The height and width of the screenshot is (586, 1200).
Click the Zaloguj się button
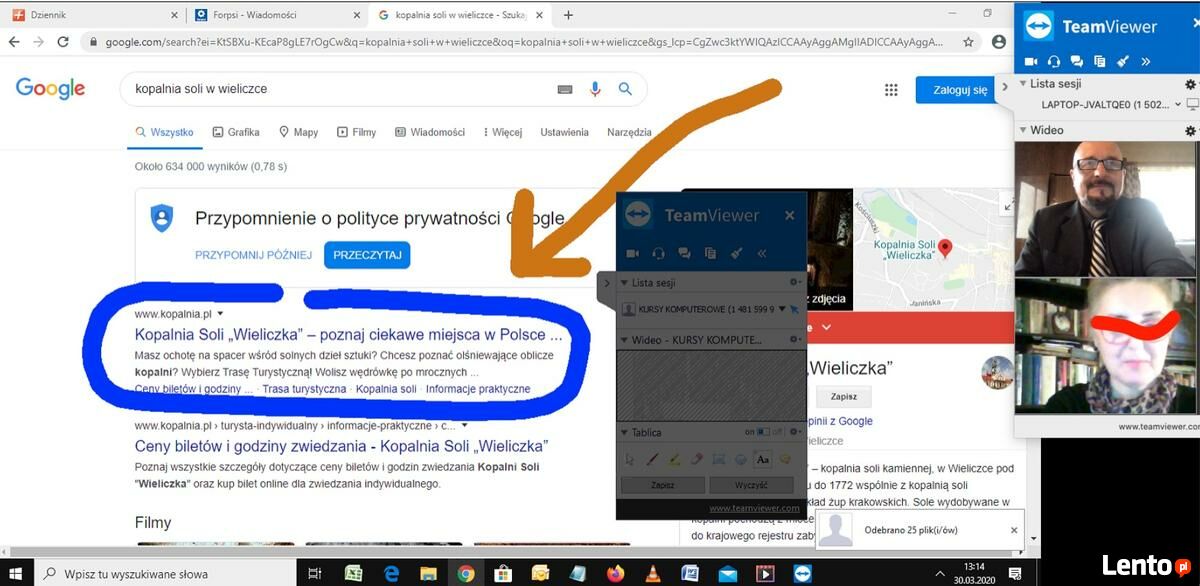coord(960,90)
